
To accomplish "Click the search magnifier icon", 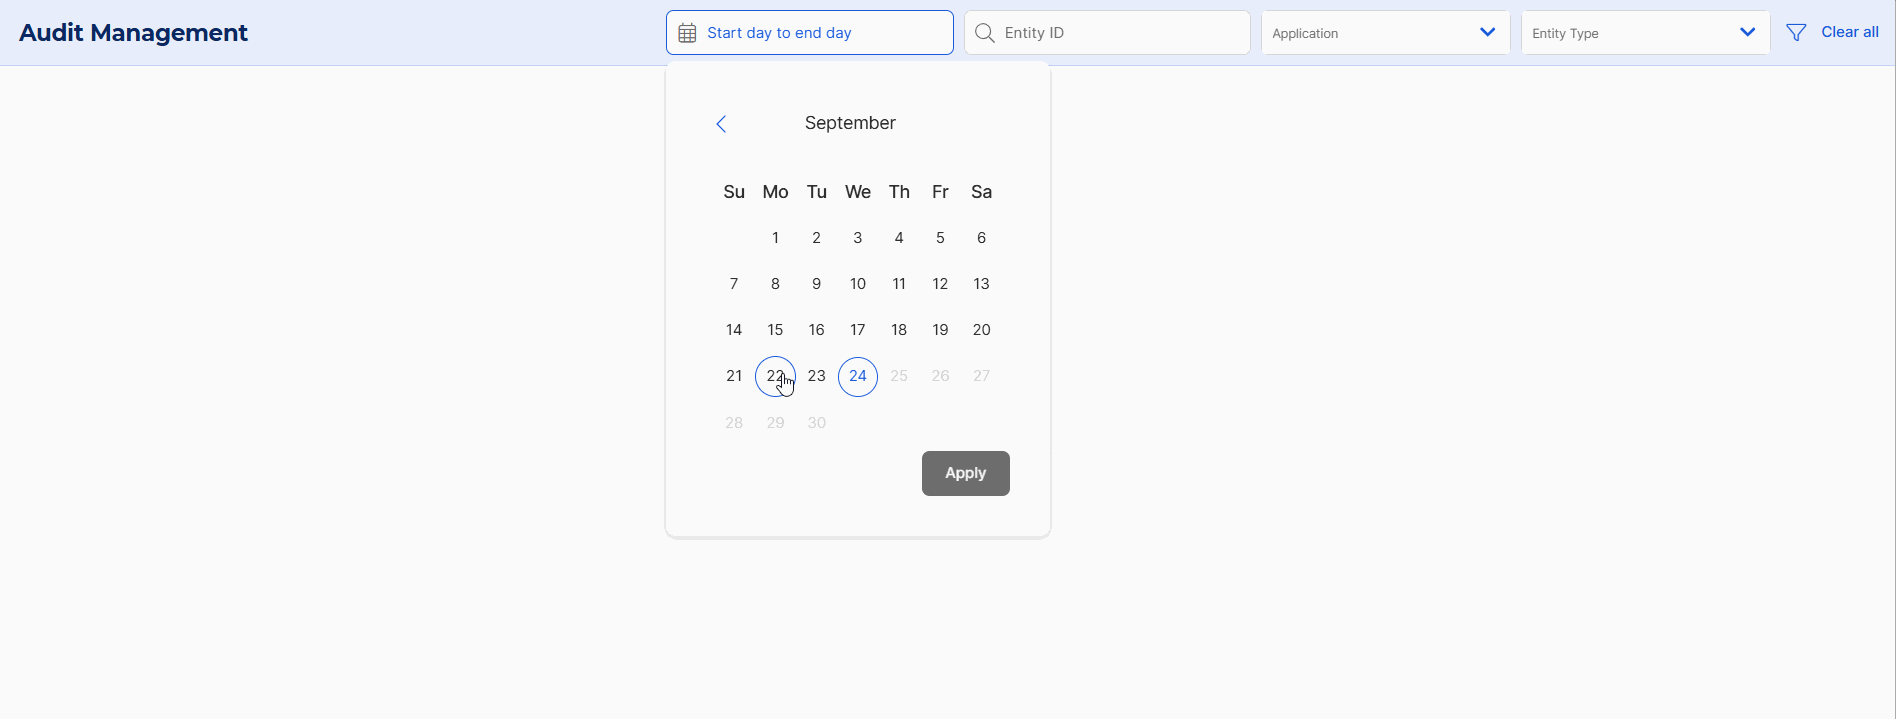I will pos(984,33).
